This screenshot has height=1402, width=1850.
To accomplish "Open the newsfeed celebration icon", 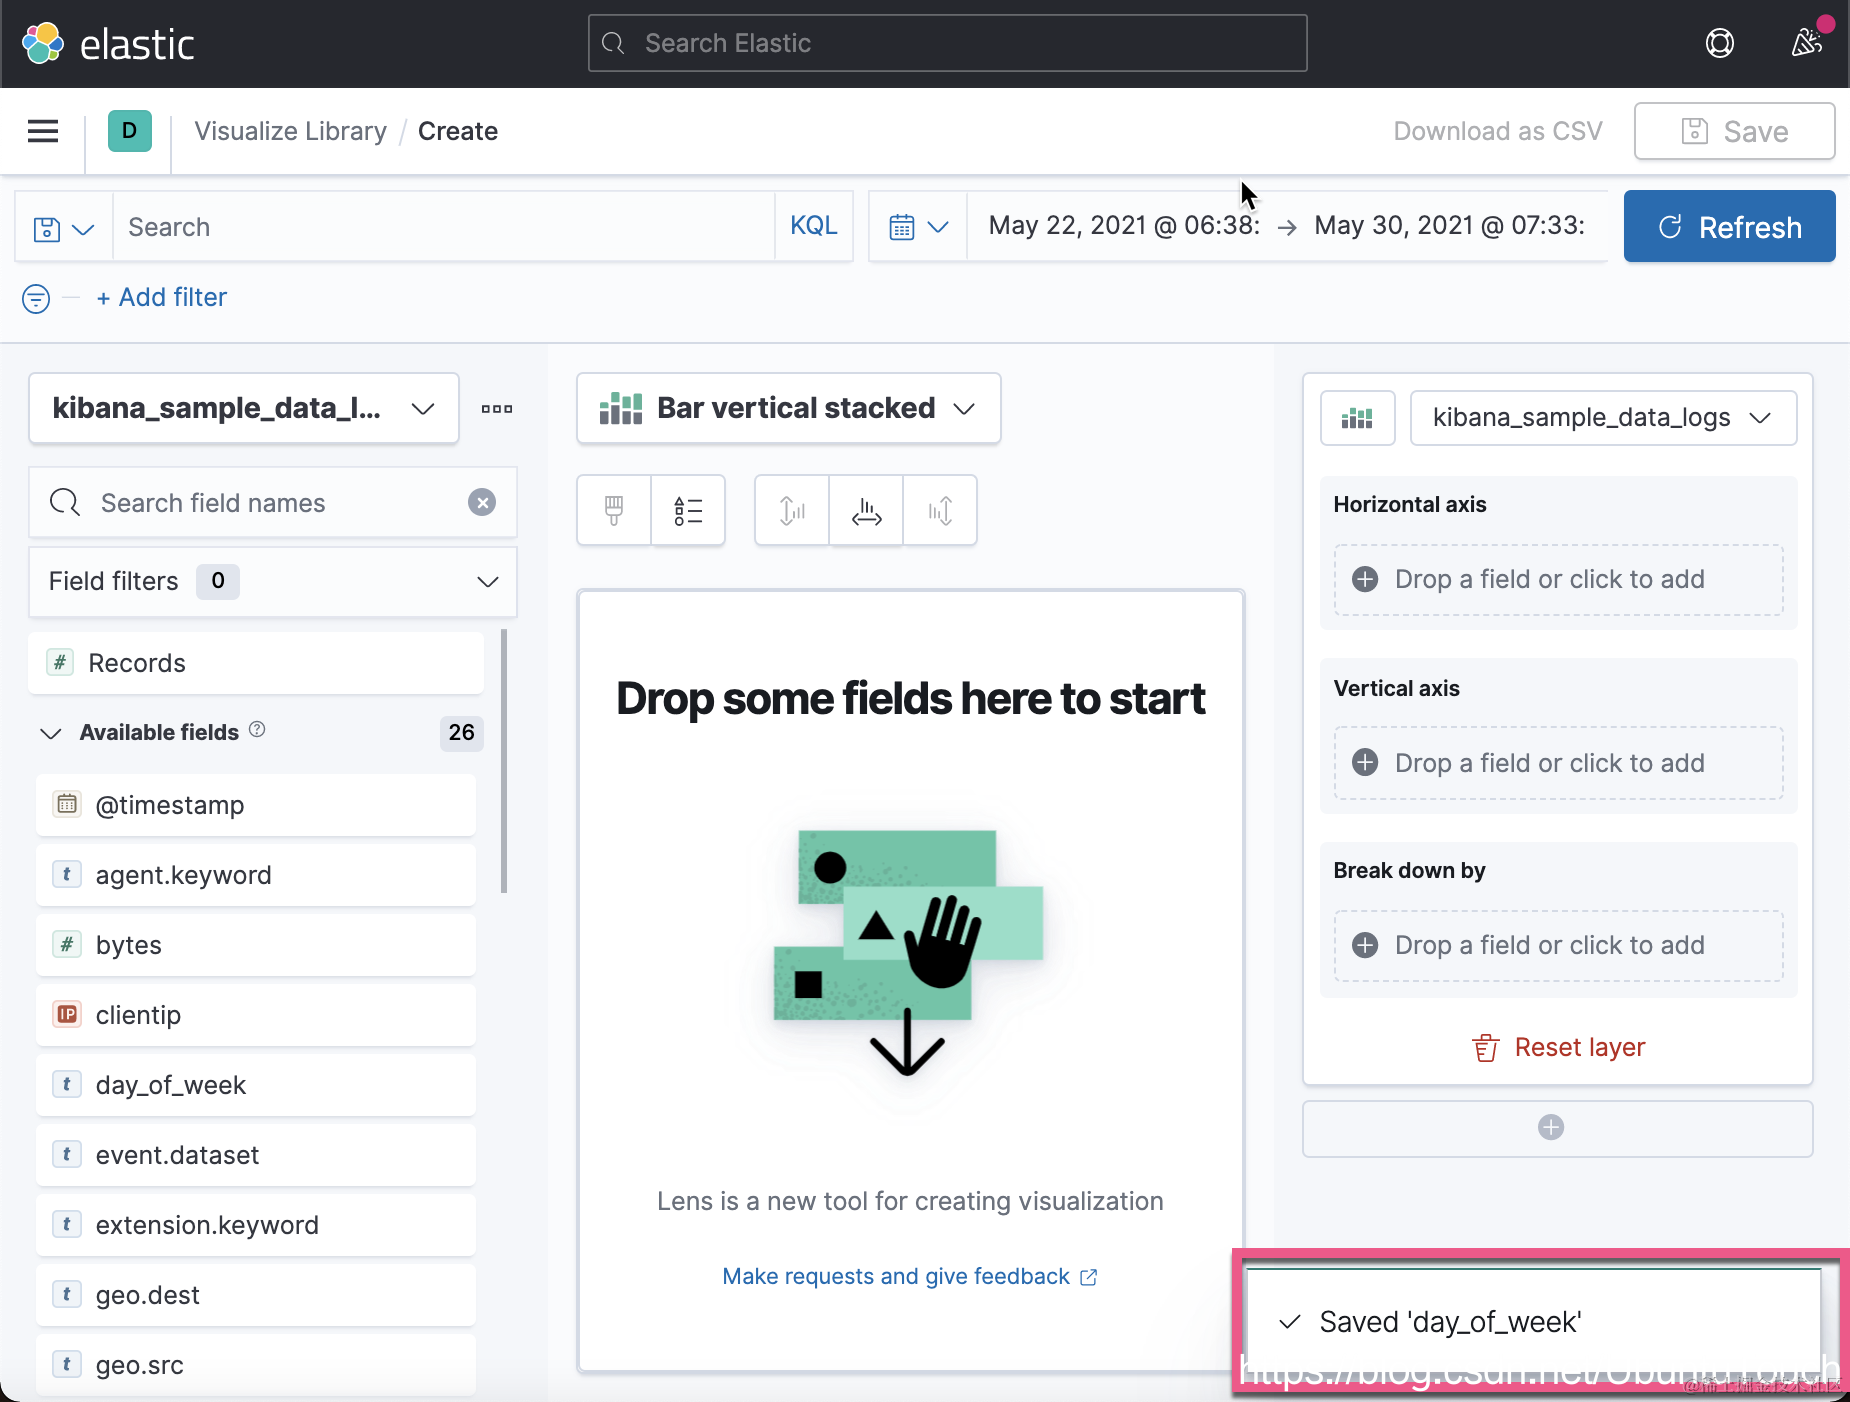I will pos(1806,43).
